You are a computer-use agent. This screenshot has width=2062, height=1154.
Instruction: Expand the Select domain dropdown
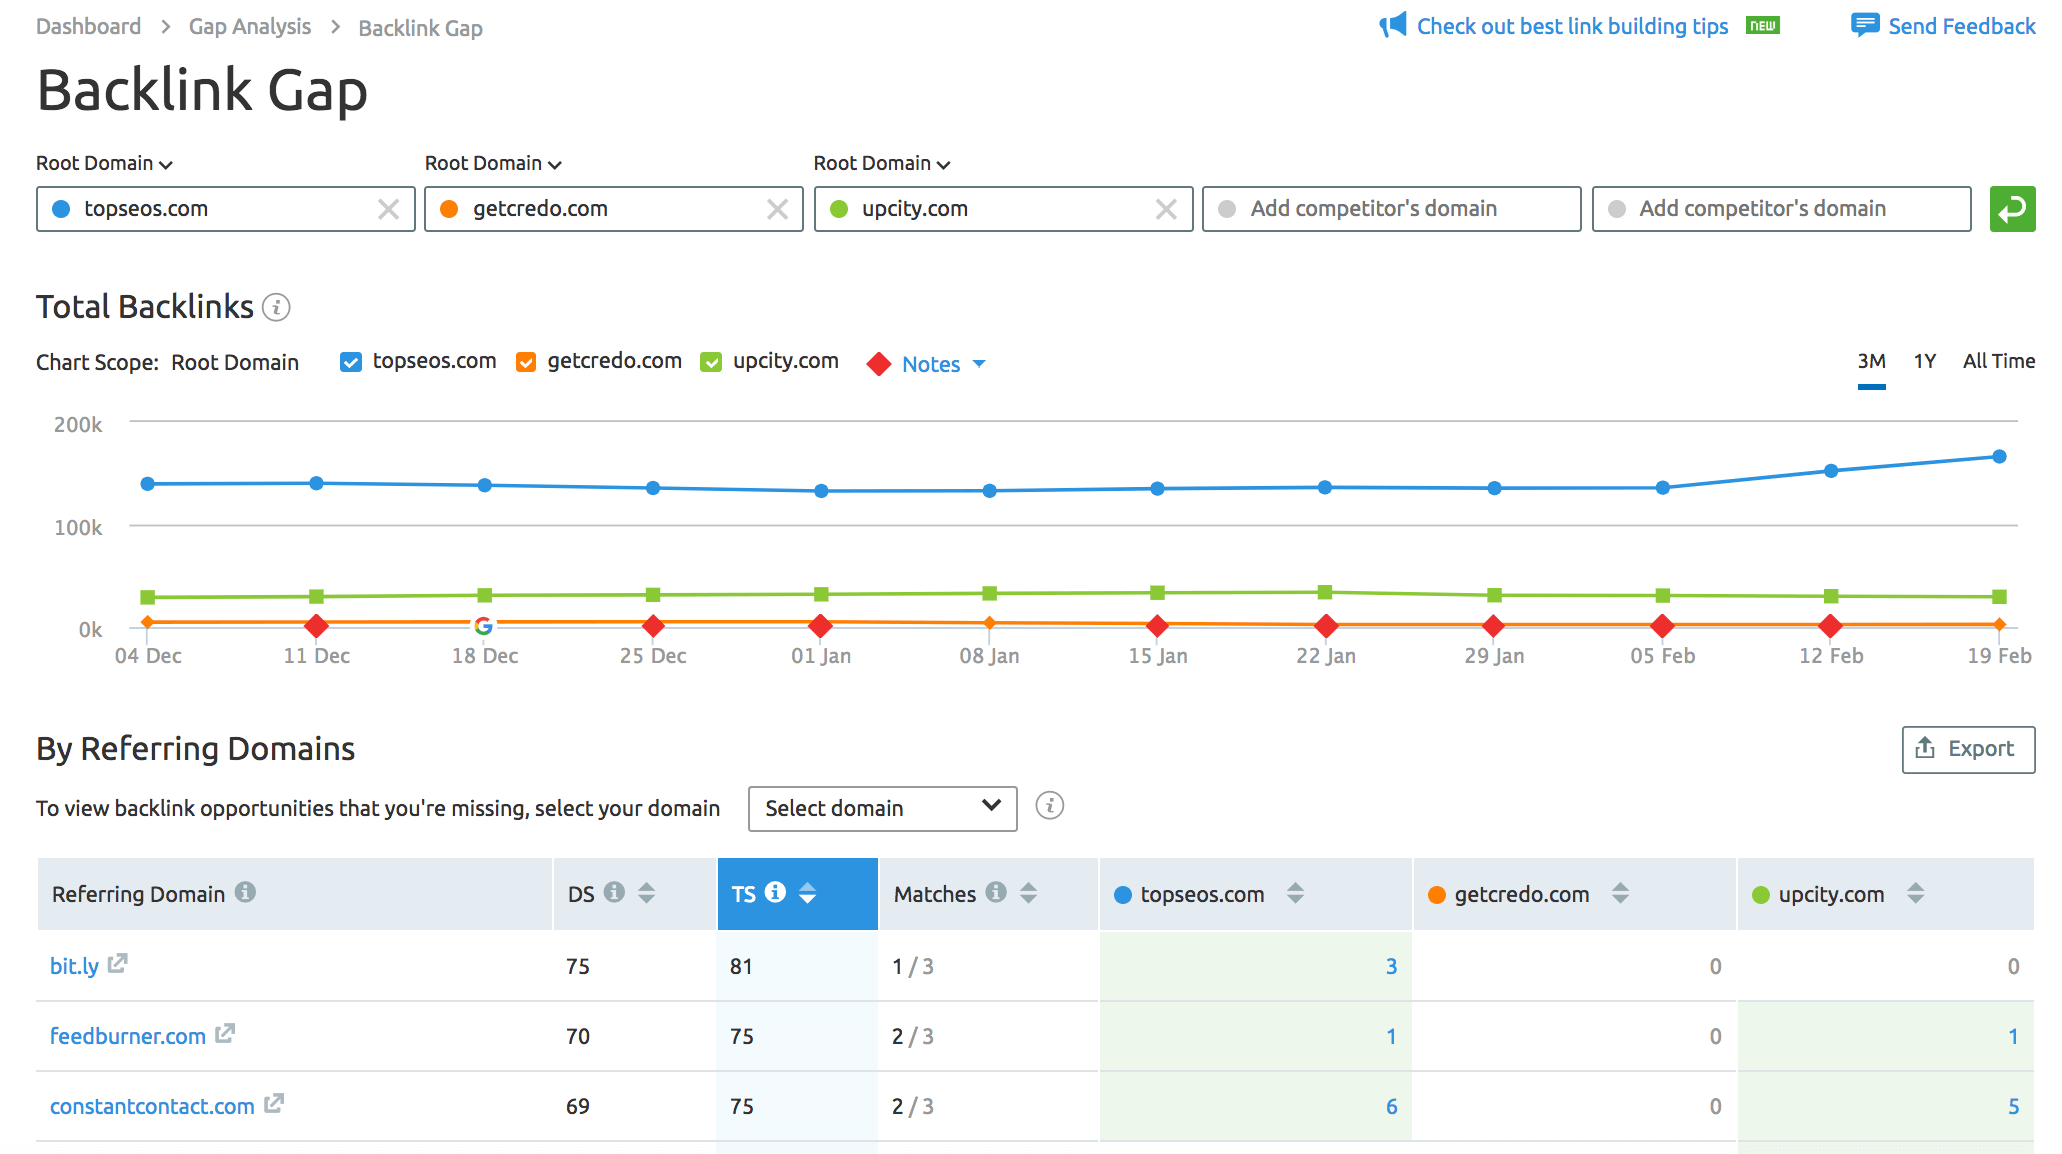[882, 808]
